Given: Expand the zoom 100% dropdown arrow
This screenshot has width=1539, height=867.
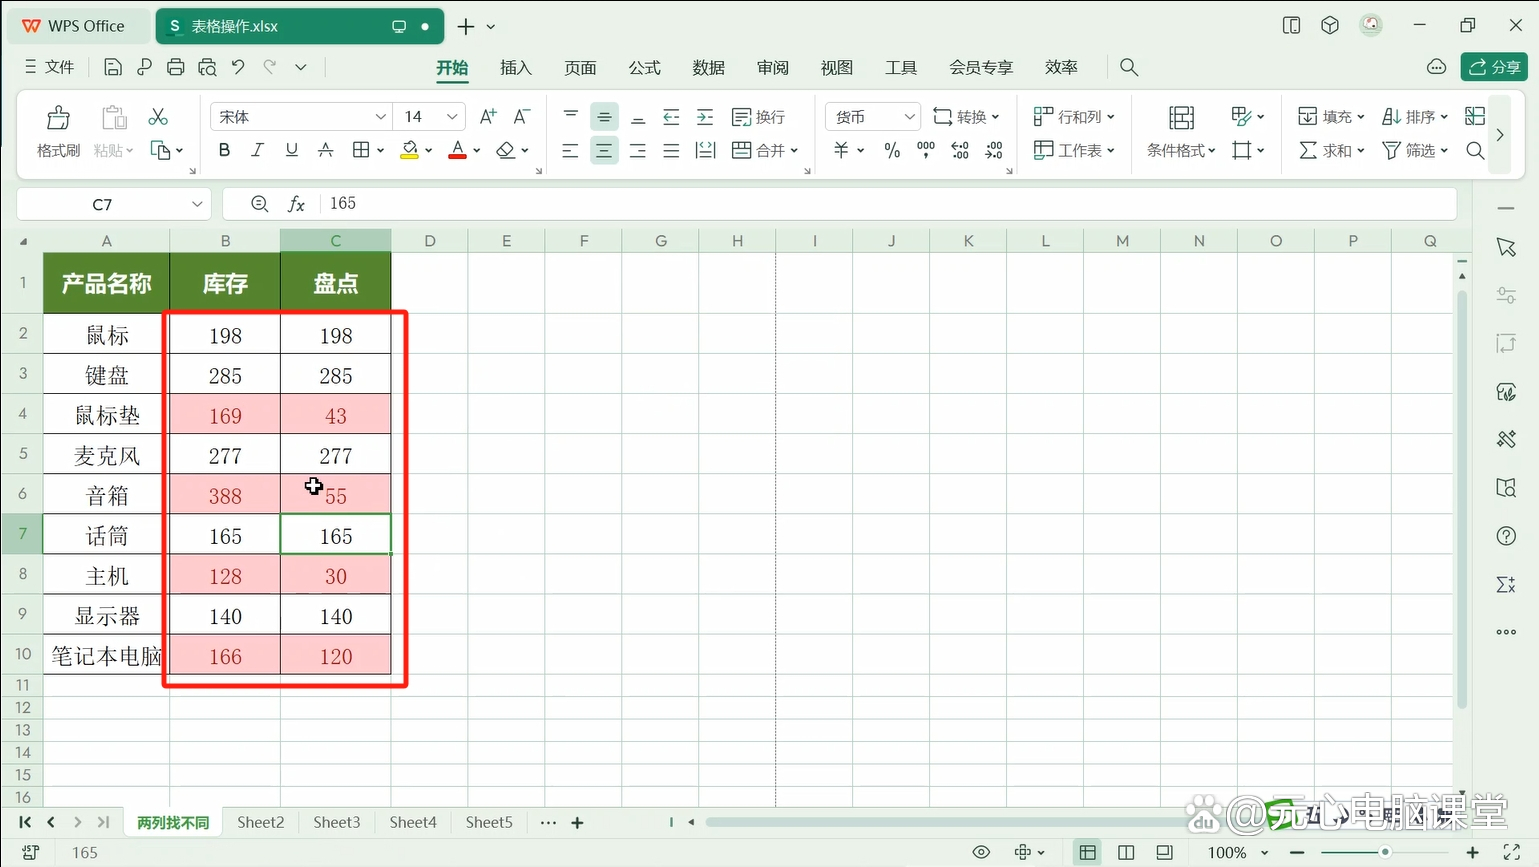Looking at the screenshot, I should [1264, 852].
